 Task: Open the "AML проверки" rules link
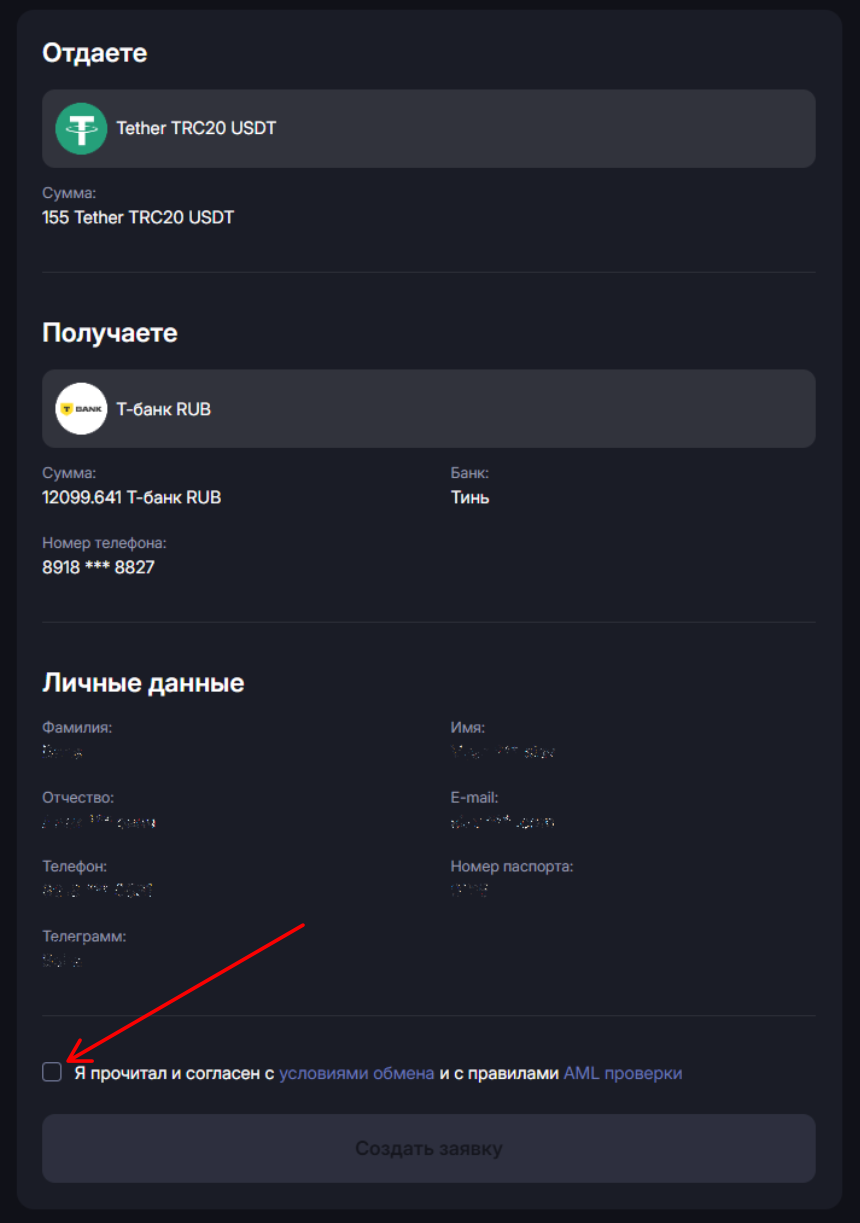pyautogui.click(x=622, y=1073)
